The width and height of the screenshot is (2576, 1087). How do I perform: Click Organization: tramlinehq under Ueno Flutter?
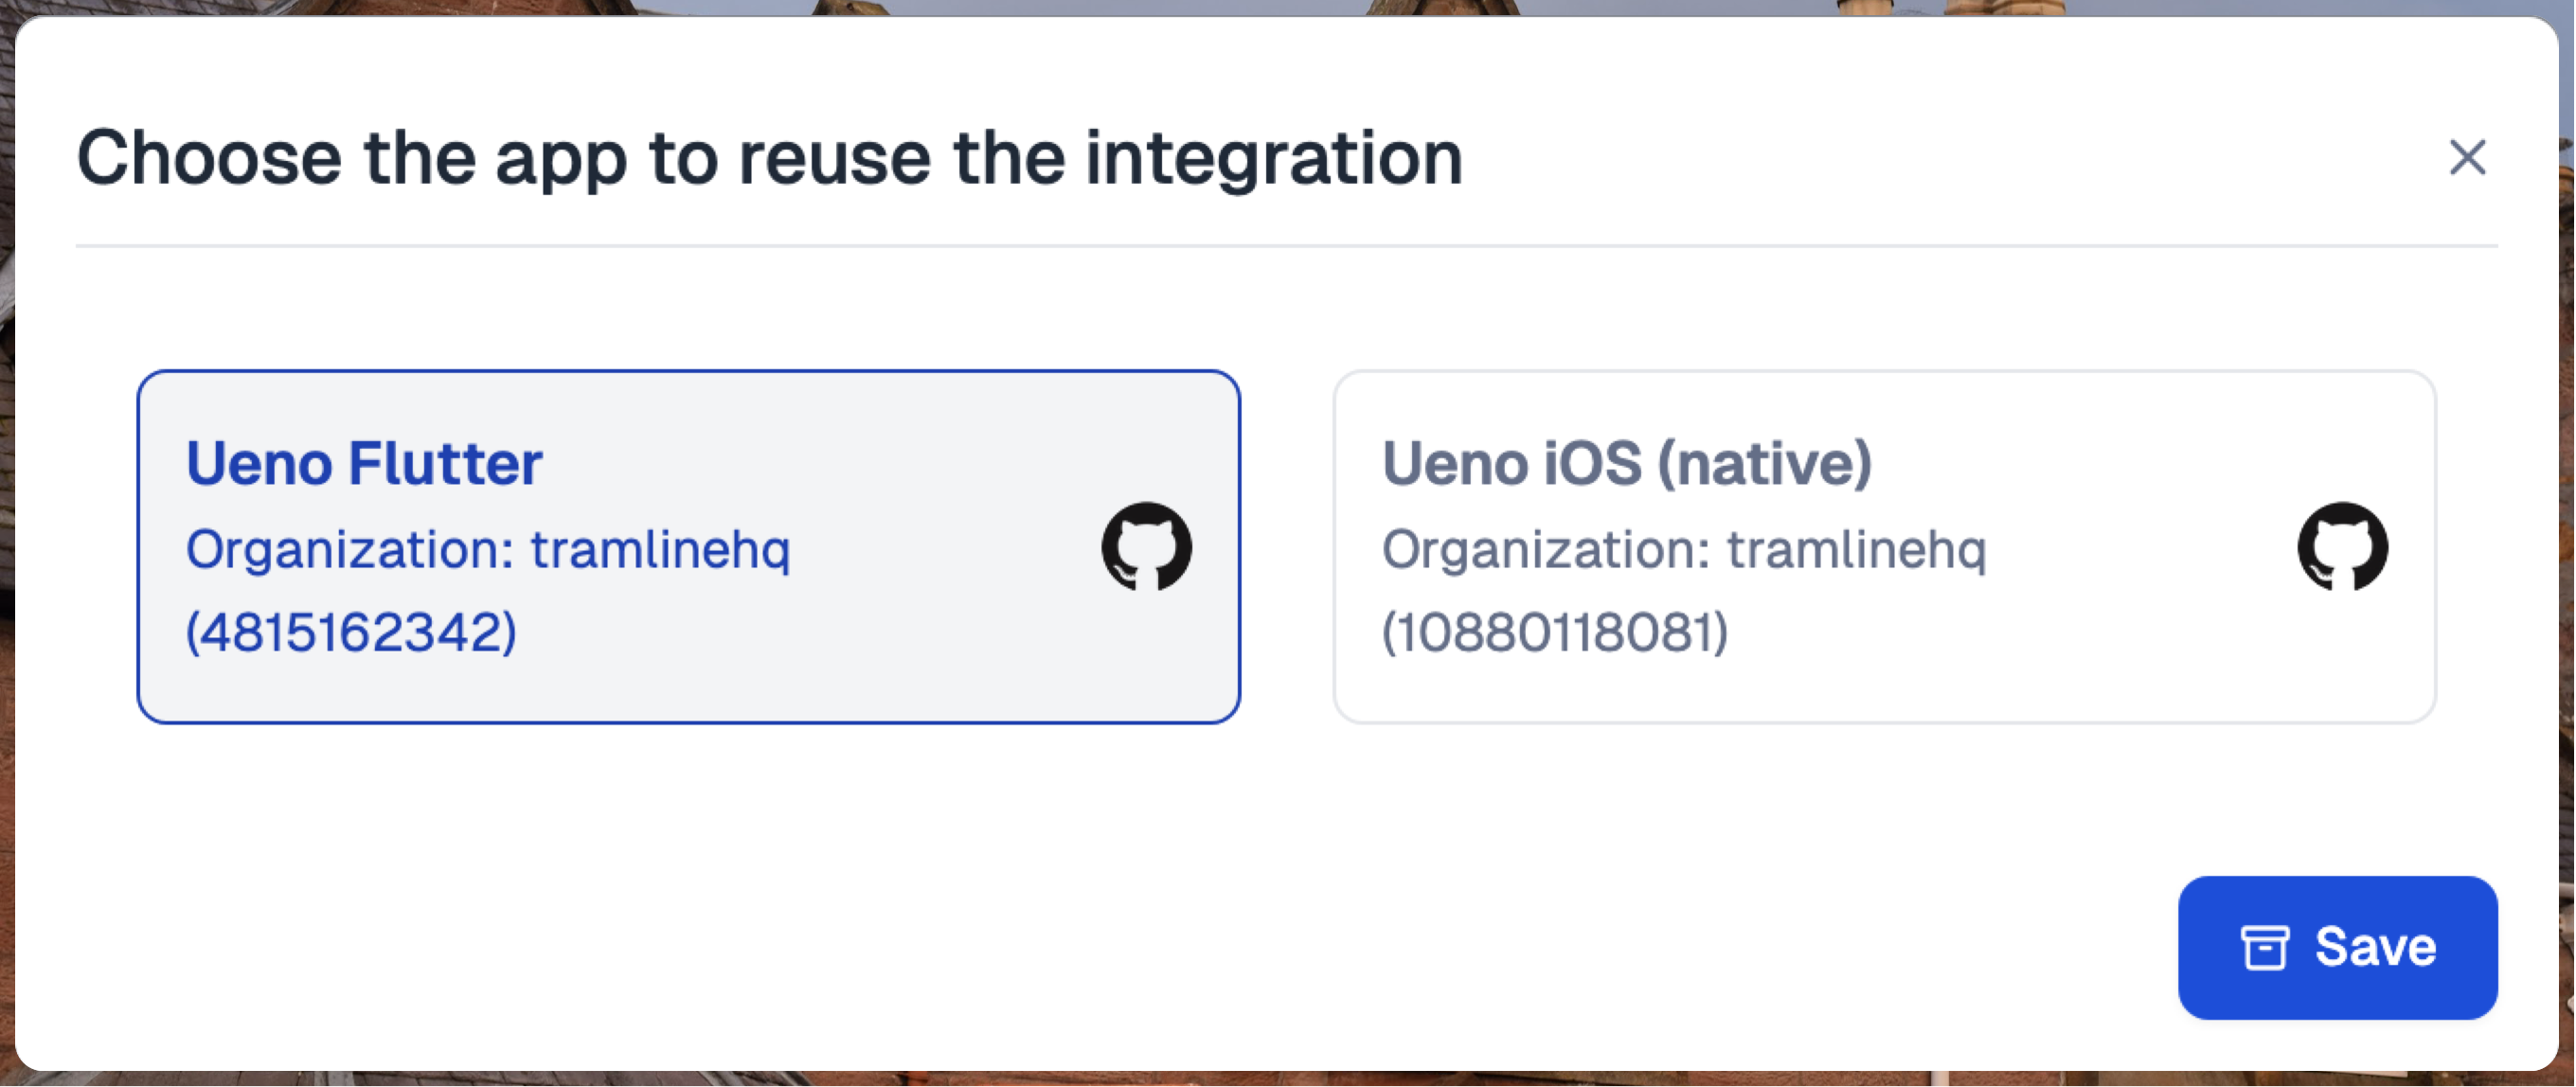(488, 549)
